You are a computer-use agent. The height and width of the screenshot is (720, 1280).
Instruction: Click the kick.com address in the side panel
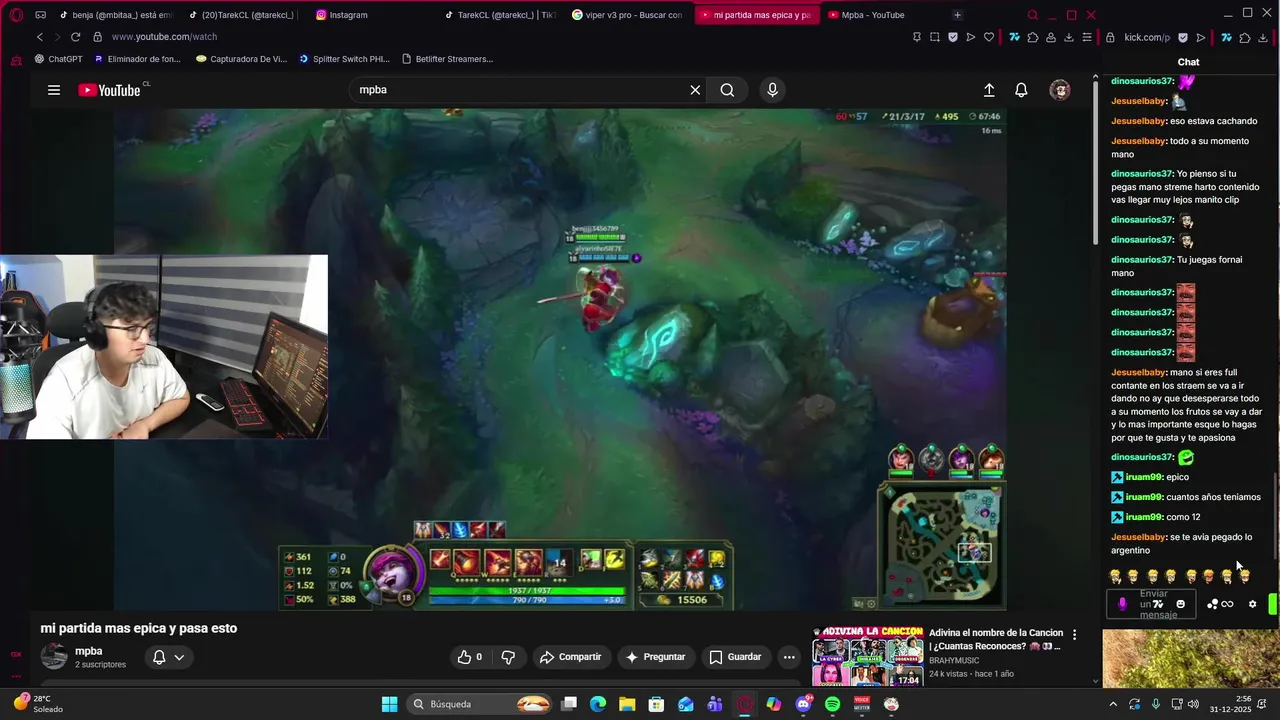(x=1147, y=37)
